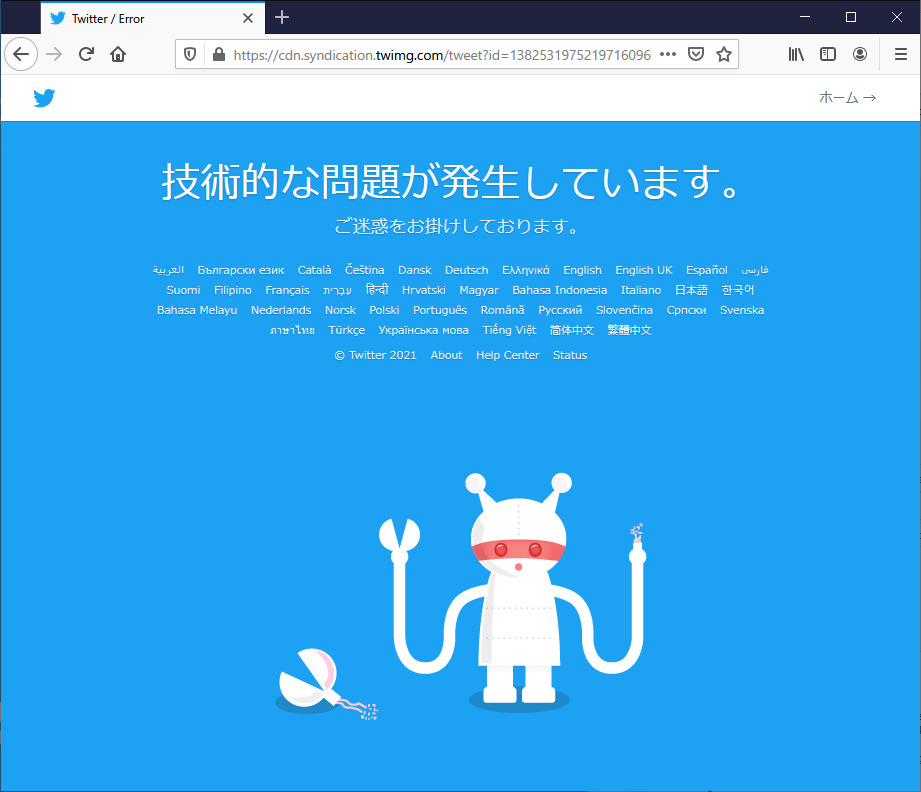Click the ภาษาไทย language link
Viewport: 921px width, 792px height.
pyautogui.click(x=292, y=330)
